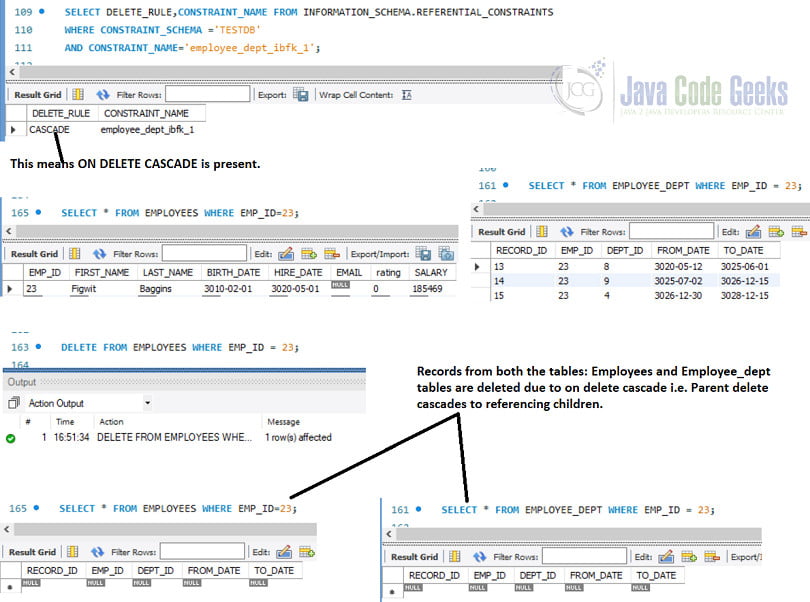The width and height of the screenshot is (810, 602).
Task: Select the SALARY column header
Action: 431,272
